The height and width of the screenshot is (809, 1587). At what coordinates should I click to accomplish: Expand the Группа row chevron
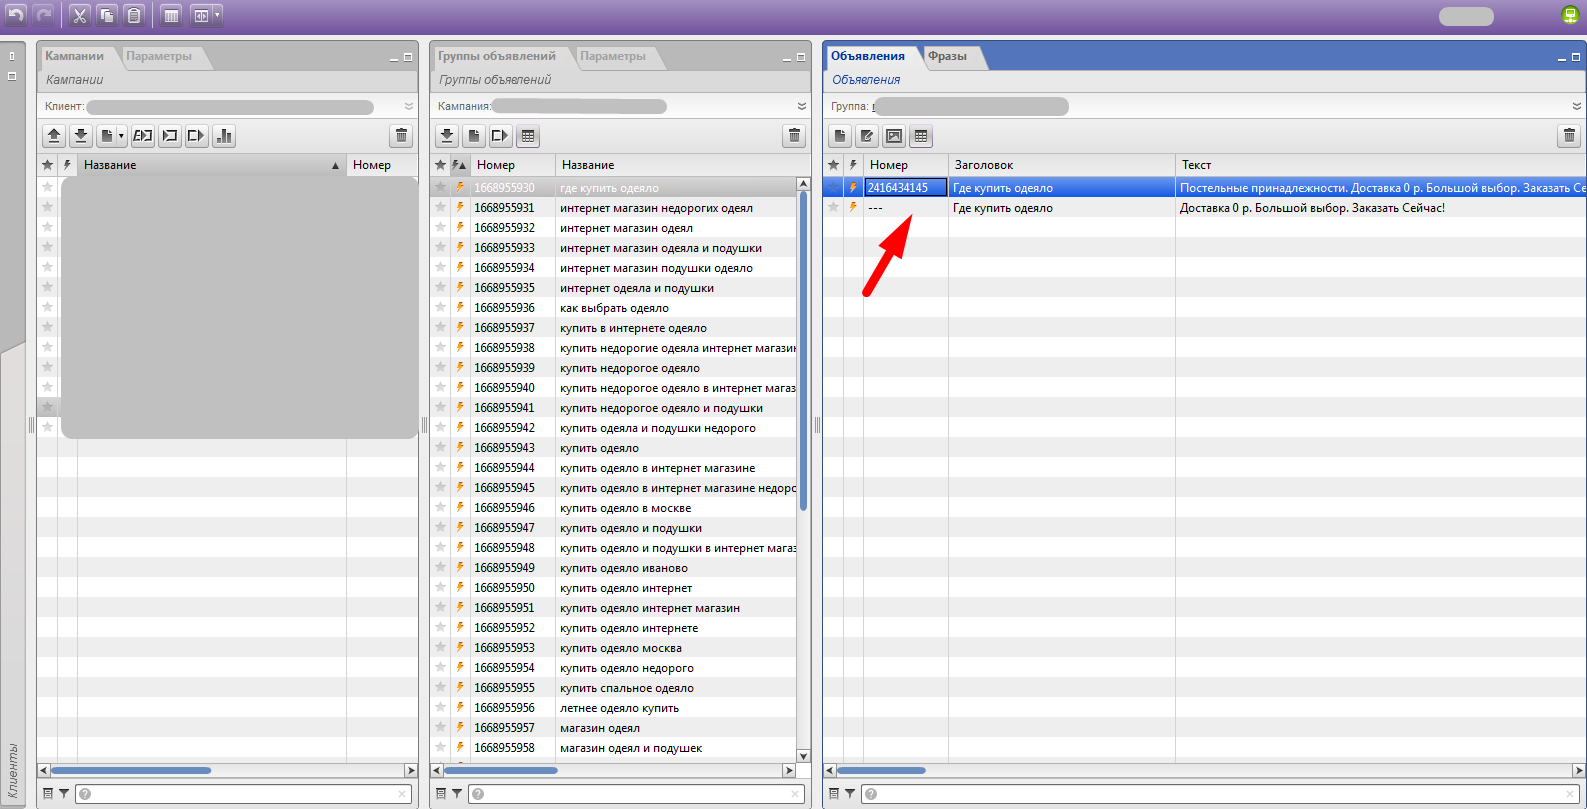[x=1576, y=106]
